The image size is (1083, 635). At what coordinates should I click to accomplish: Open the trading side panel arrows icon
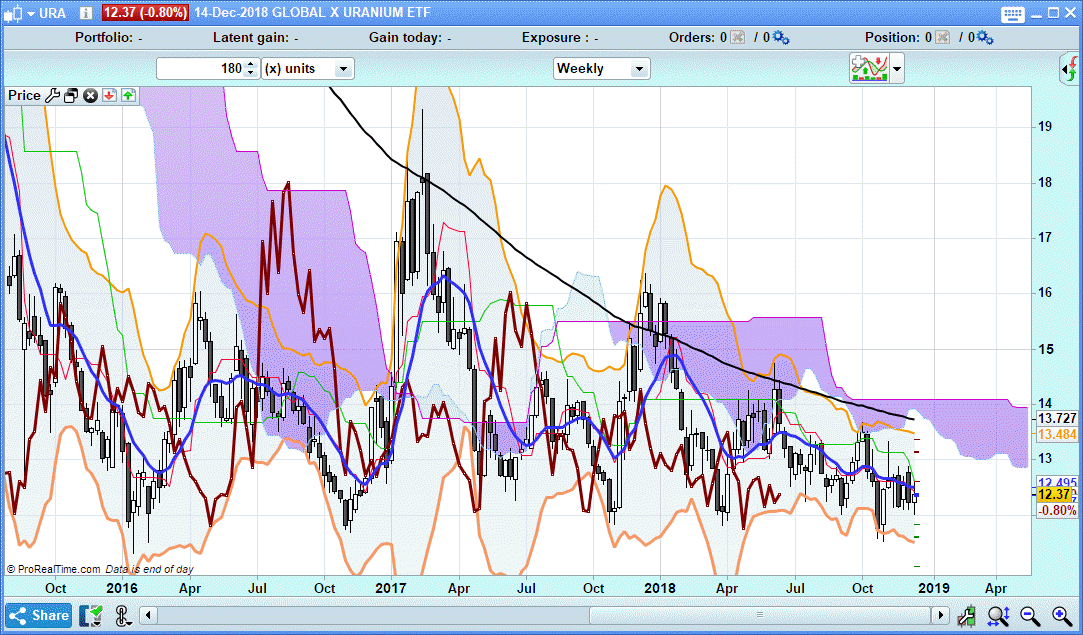coord(1070,69)
